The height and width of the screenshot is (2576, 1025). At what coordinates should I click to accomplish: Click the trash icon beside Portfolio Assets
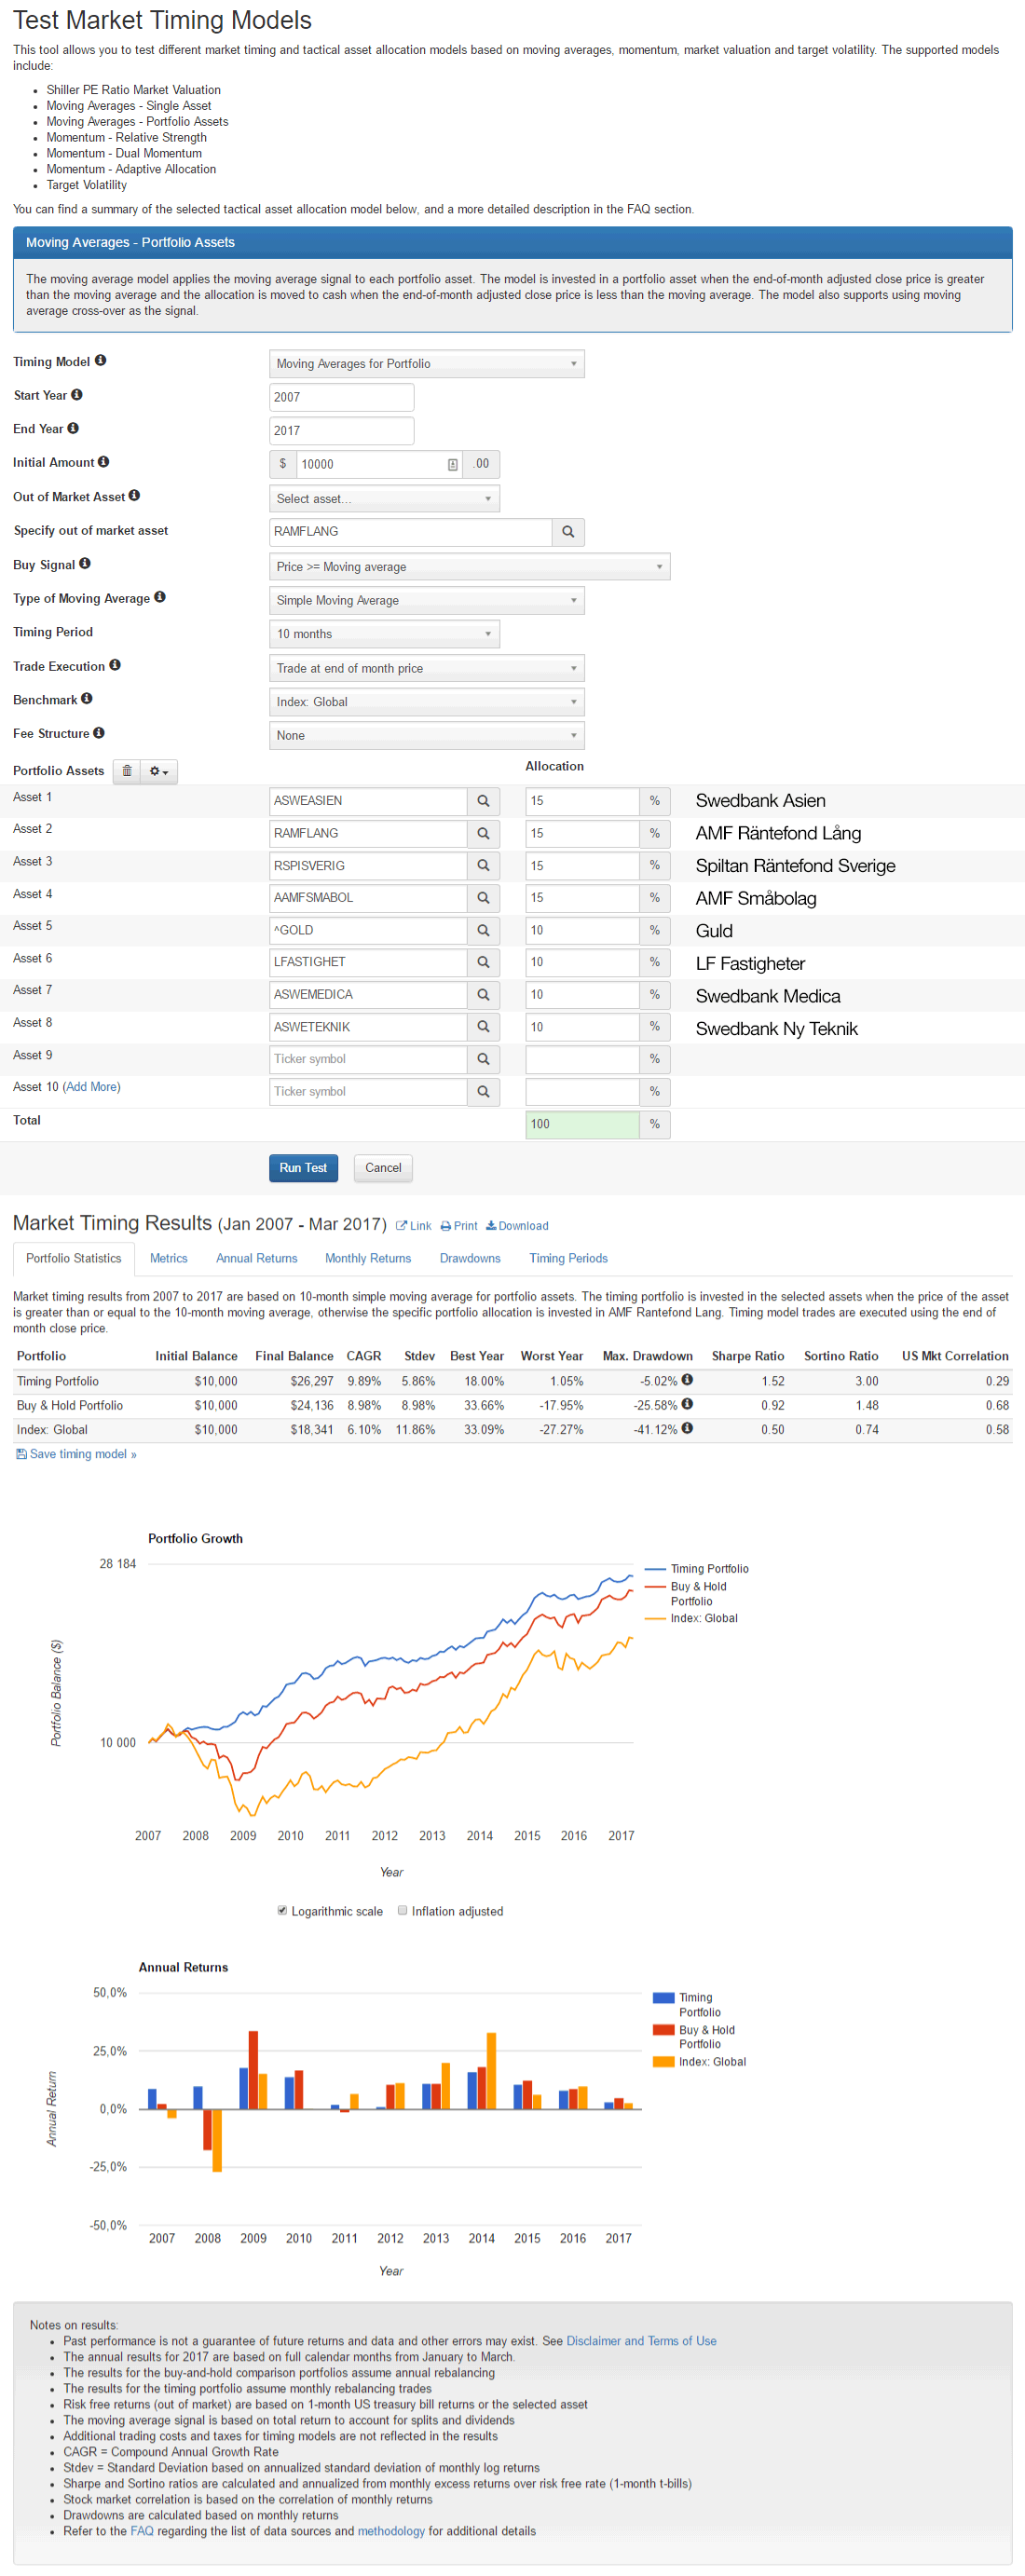click(x=127, y=771)
